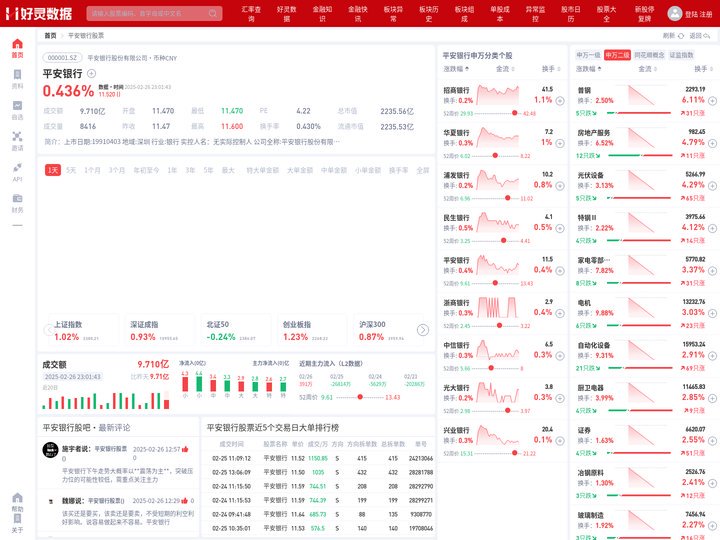Sort bank stocks by 换手

click(x=551, y=69)
